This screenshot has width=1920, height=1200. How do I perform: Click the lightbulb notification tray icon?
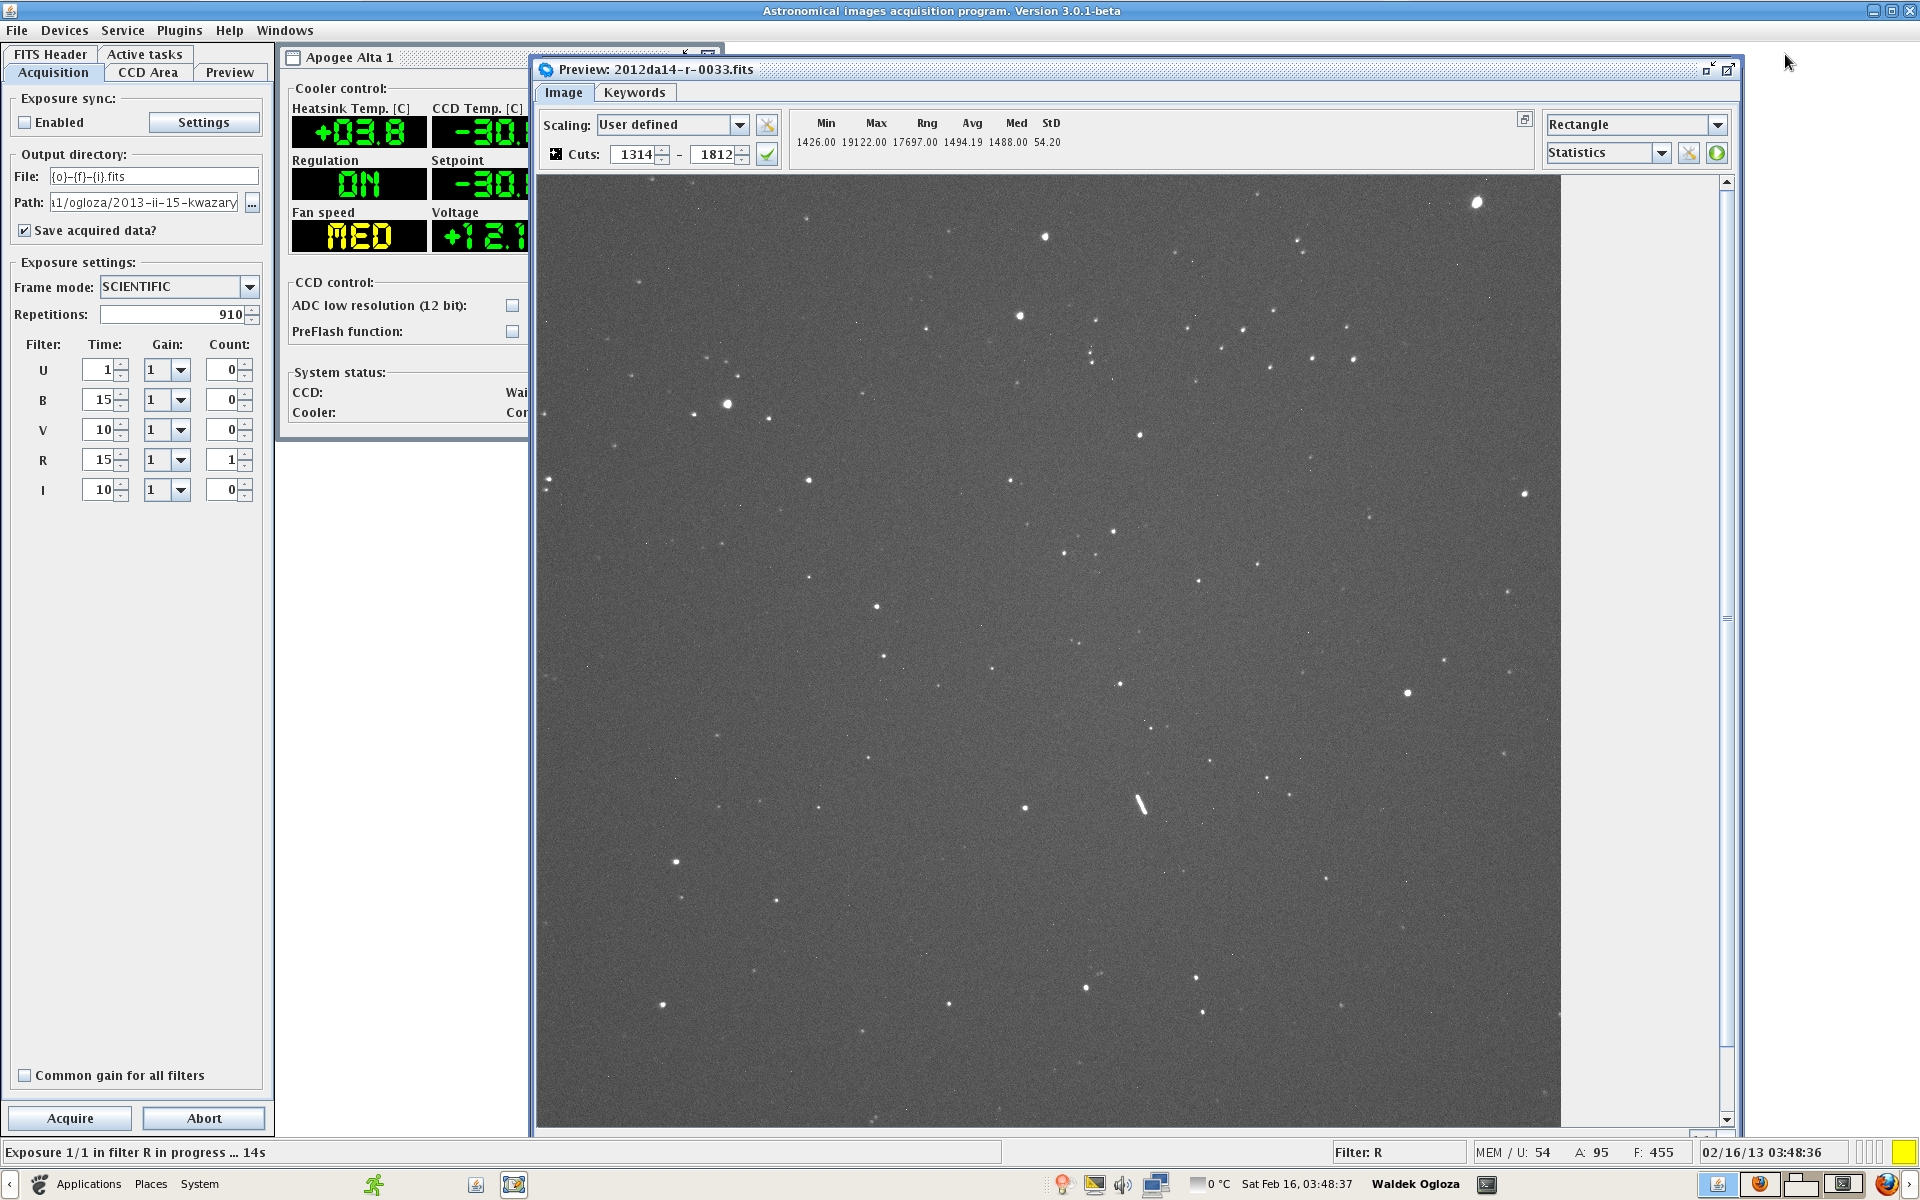[x=1063, y=1184]
